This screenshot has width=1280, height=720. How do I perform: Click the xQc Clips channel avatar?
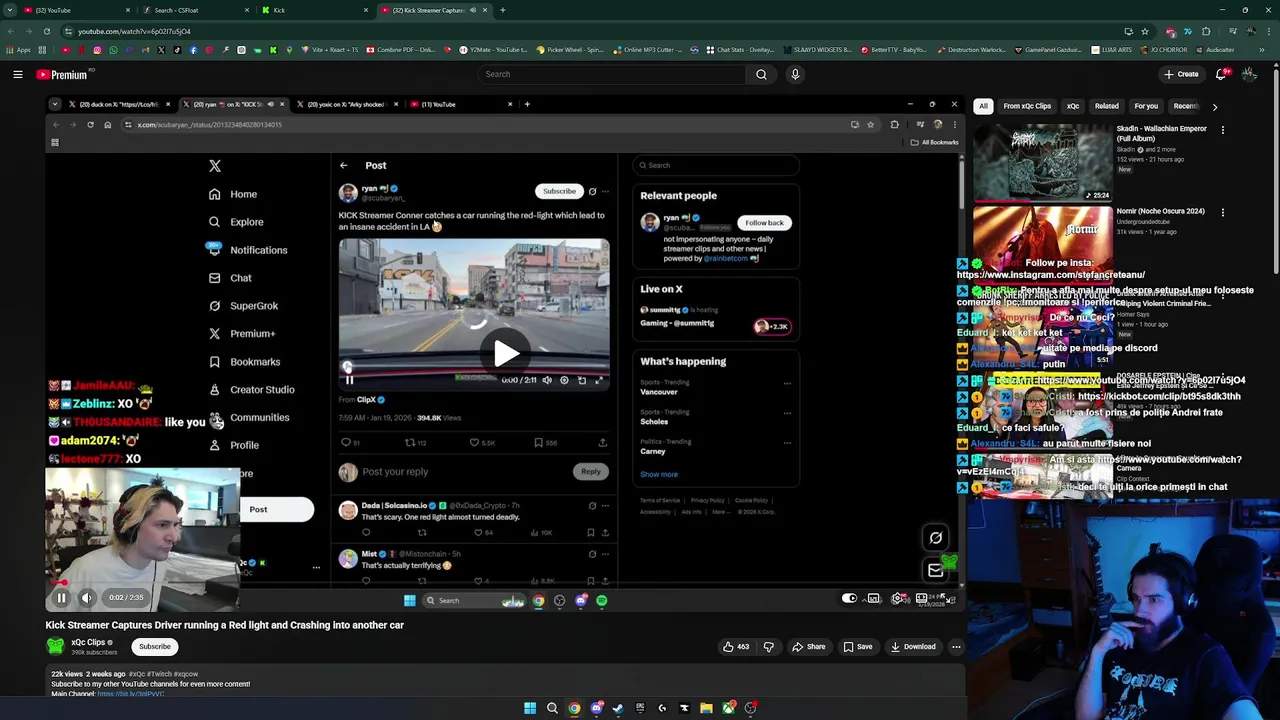tap(56, 647)
